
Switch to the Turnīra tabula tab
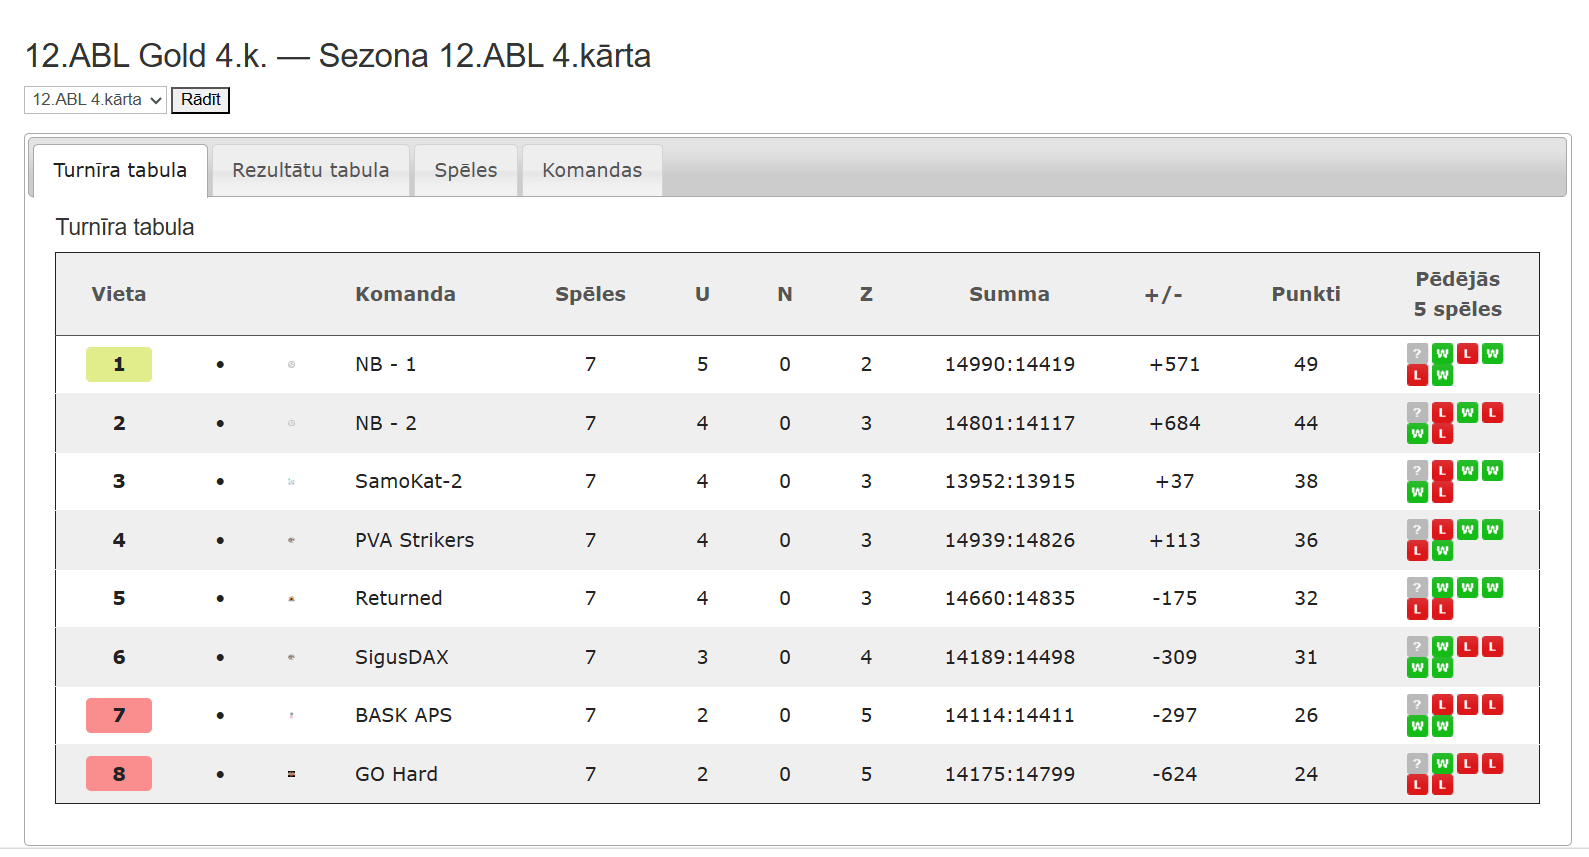coord(120,170)
